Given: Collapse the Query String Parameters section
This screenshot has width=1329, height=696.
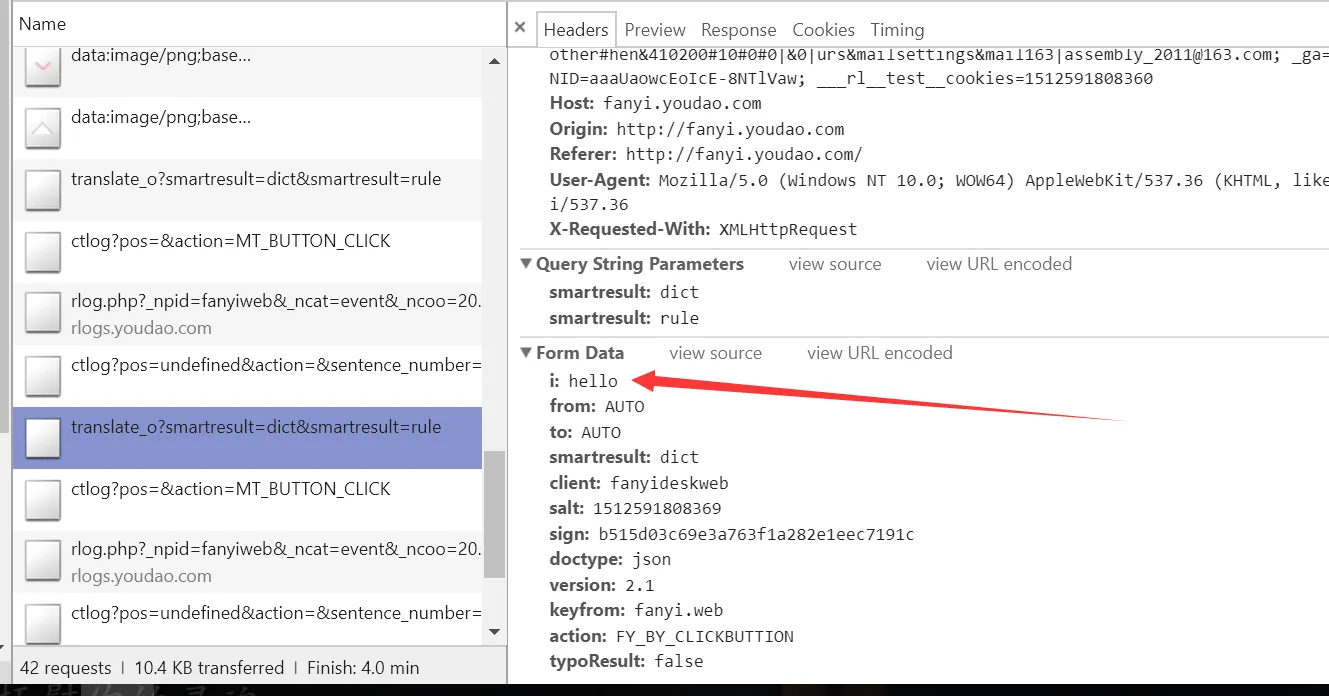Looking at the screenshot, I should click(527, 265).
